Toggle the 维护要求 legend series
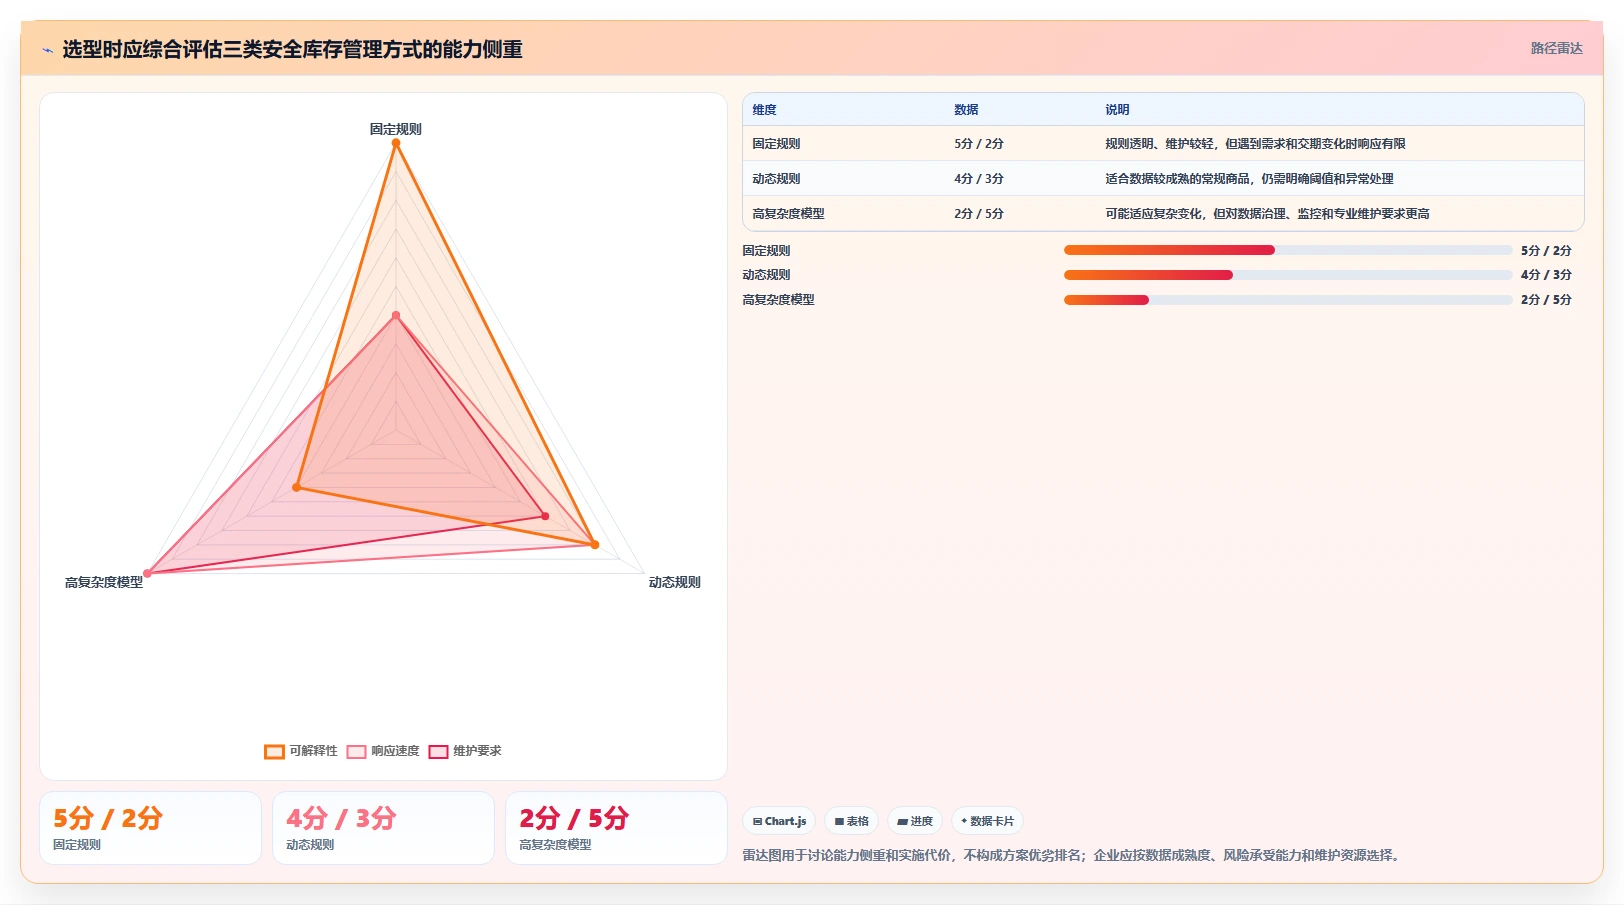The image size is (1624, 905). 465,751
